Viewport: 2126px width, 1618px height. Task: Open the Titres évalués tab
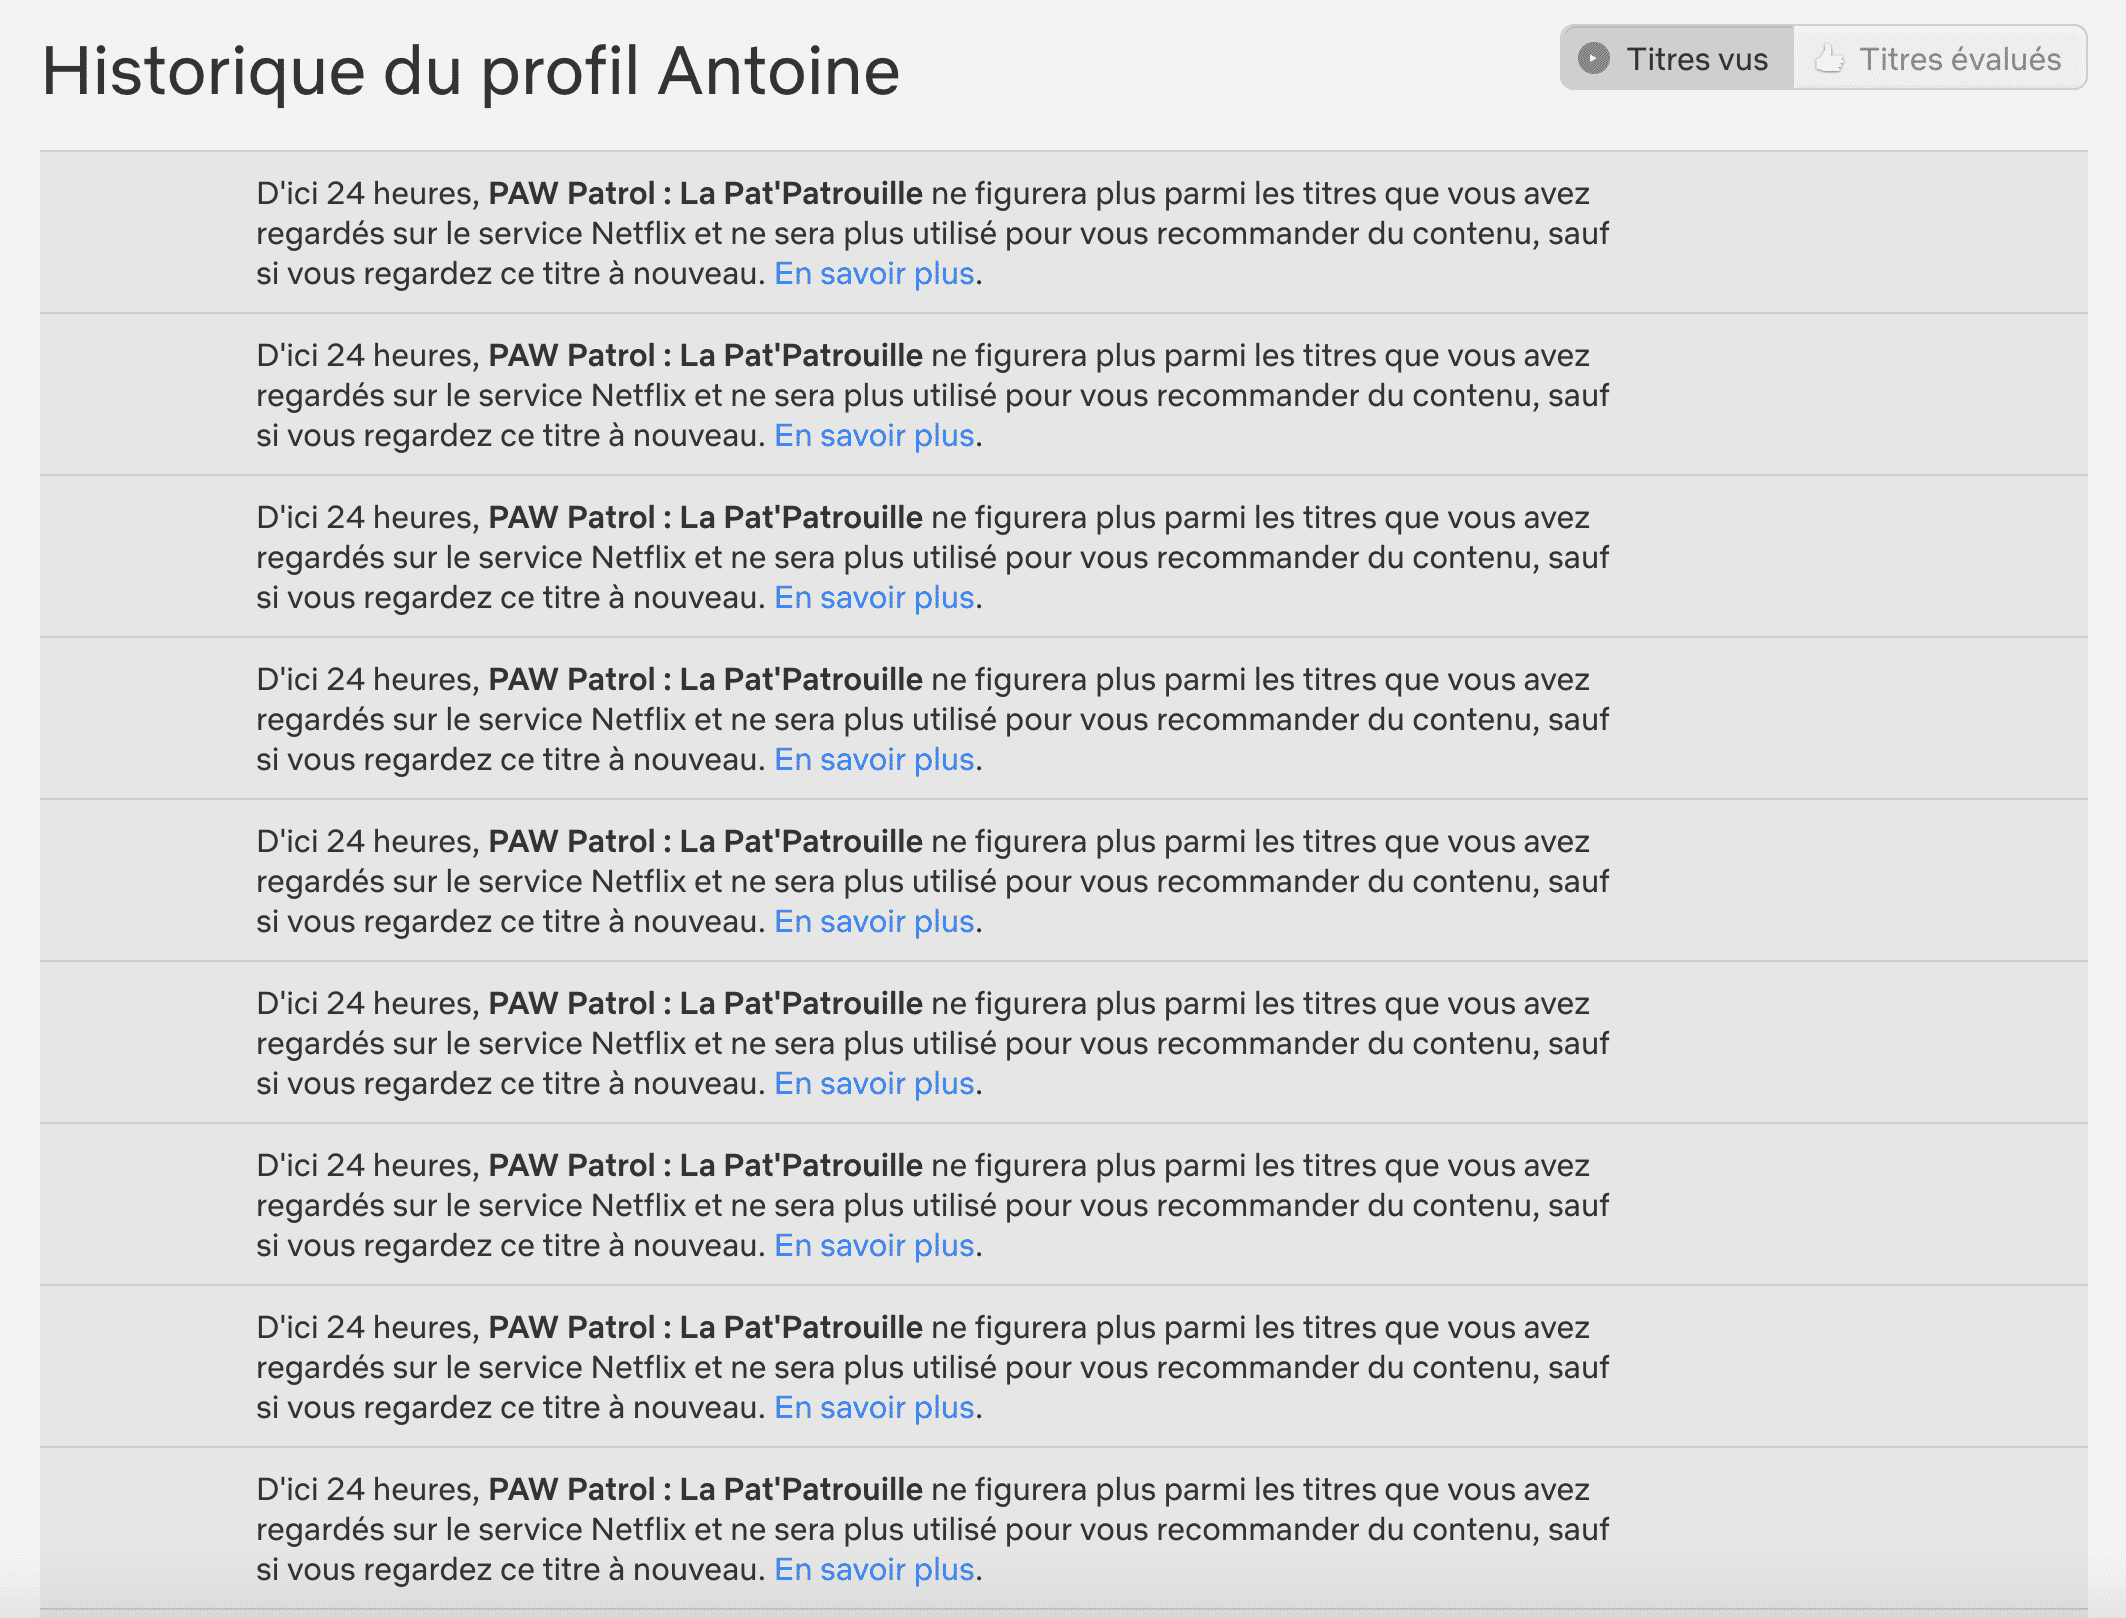[x=1939, y=58]
